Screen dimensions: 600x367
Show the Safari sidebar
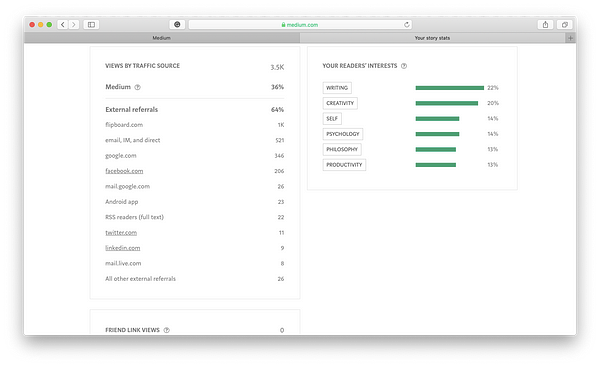coord(91,24)
